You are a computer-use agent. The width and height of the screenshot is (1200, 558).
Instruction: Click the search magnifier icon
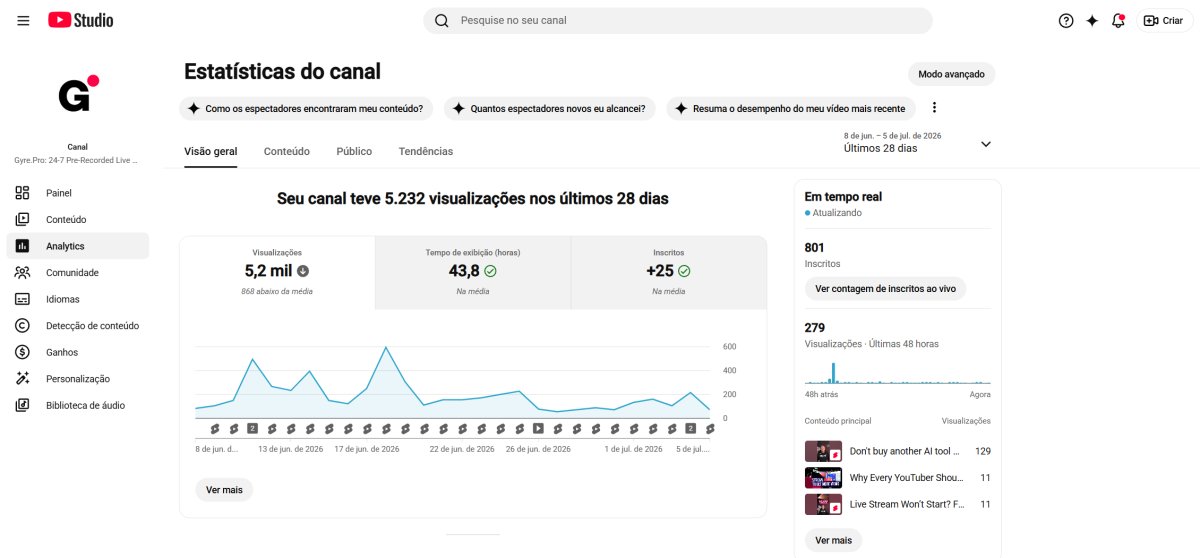(441, 20)
